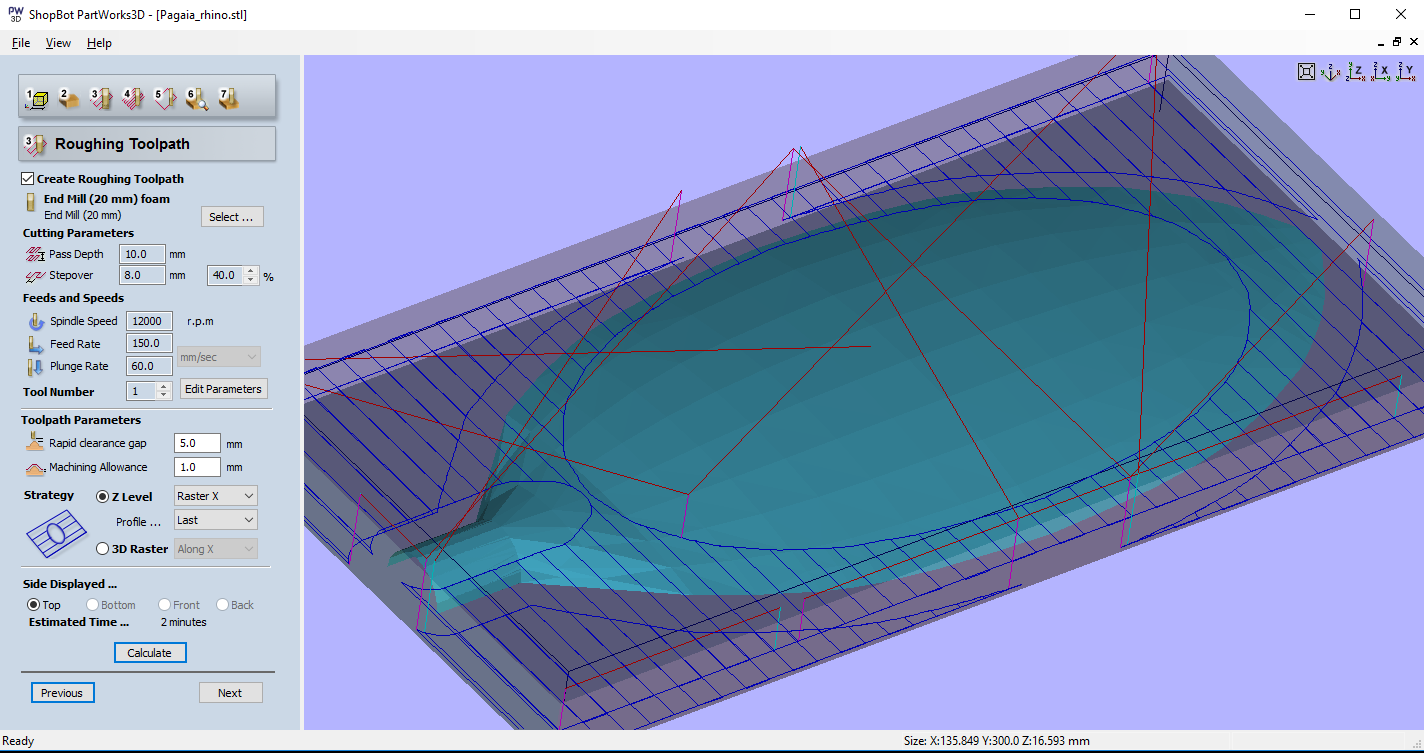View model along Z axis
1424x753 pixels.
tap(1356, 71)
